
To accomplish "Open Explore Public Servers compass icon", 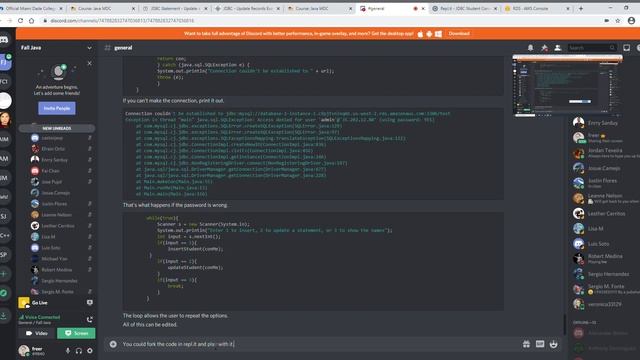I will (x=4, y=293).
